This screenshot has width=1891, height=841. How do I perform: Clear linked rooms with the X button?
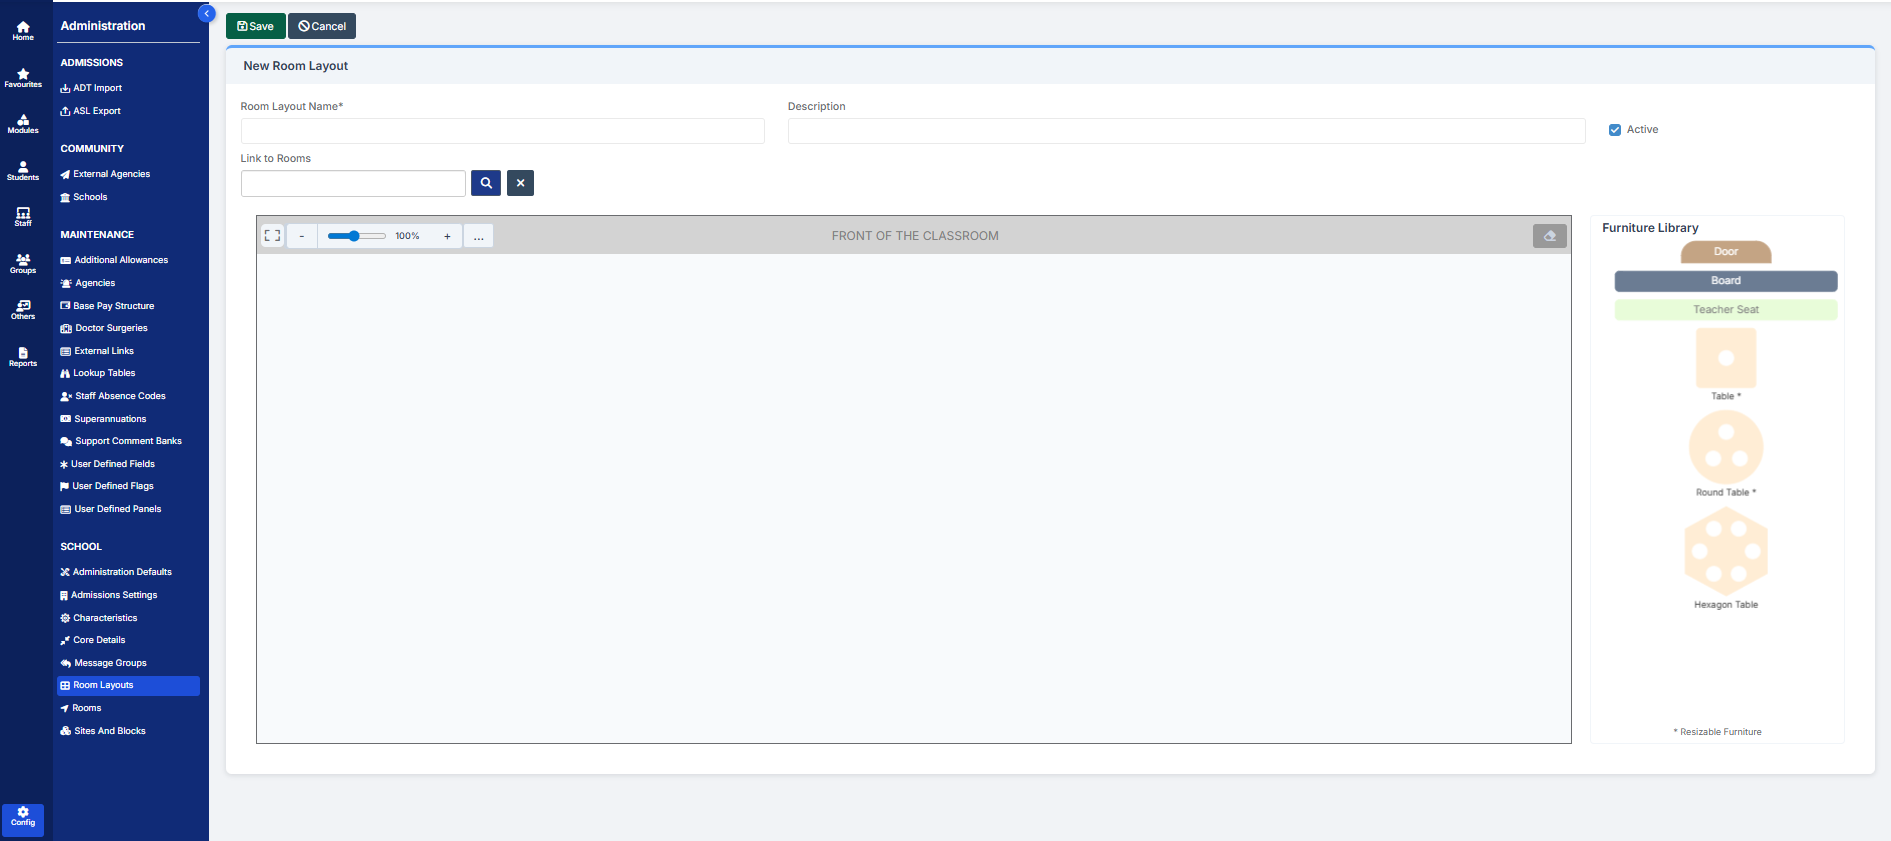click(x=520, y=183)
